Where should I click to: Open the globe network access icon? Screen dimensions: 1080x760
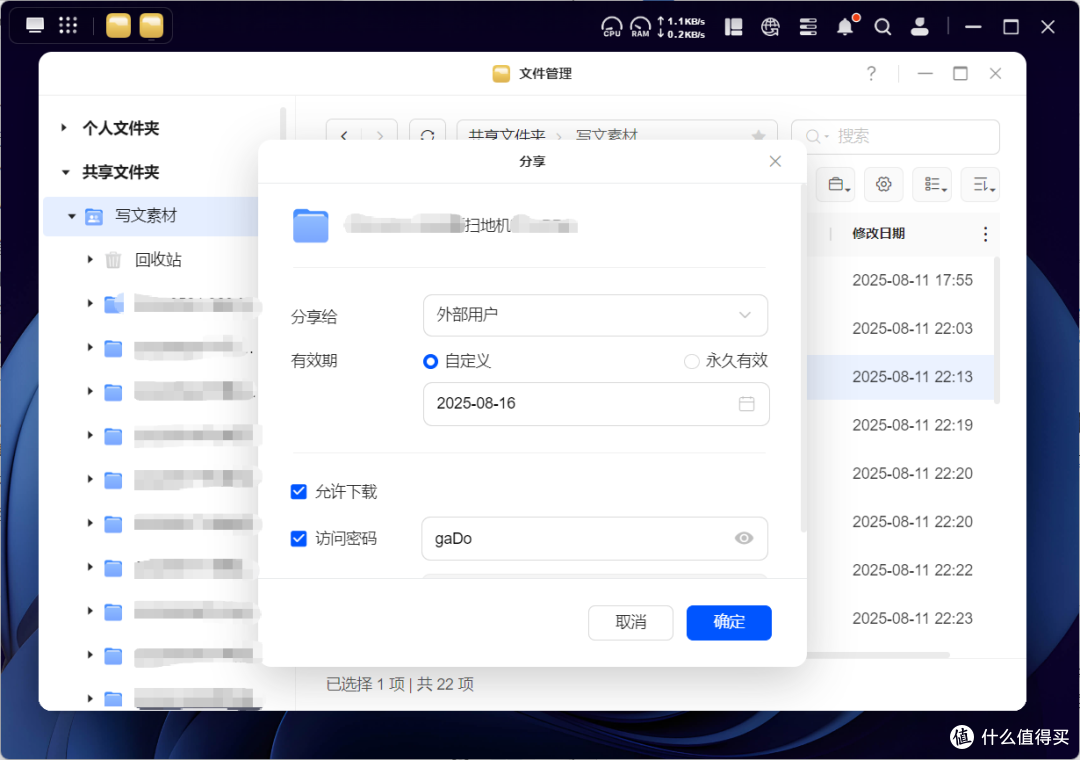[770, 27]
